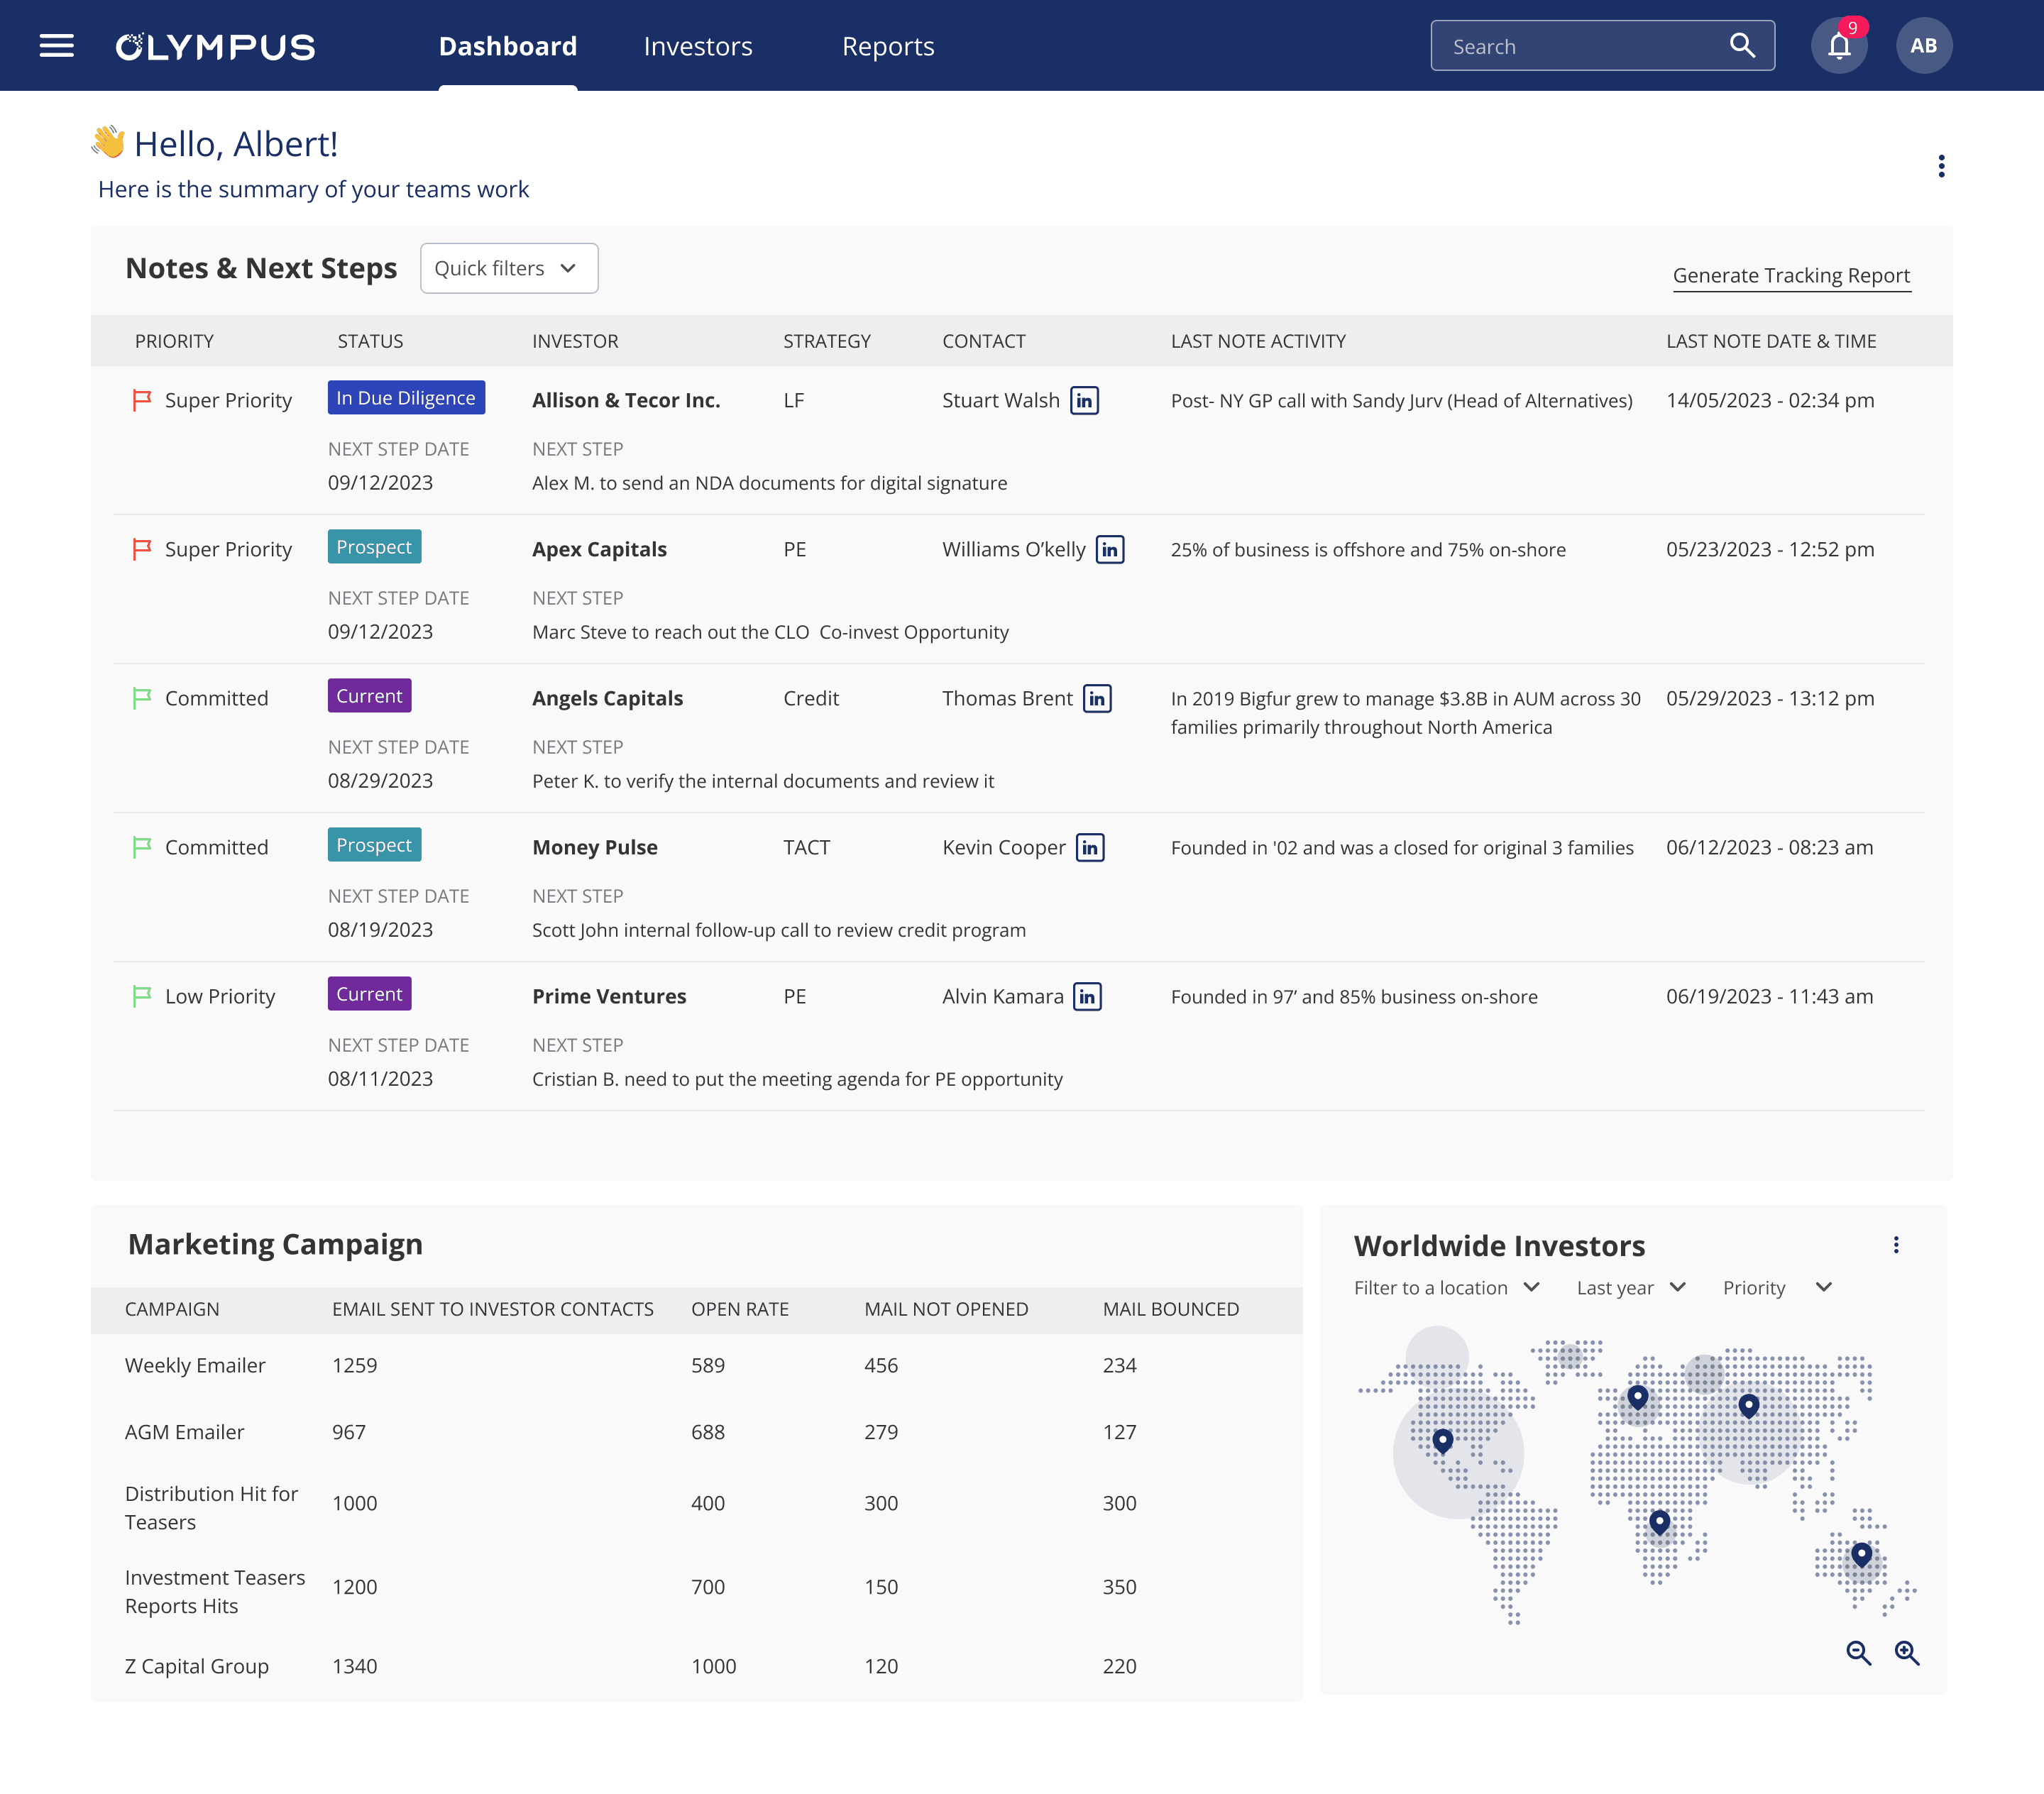Zoom in on the investors map

point(1907,1653)
